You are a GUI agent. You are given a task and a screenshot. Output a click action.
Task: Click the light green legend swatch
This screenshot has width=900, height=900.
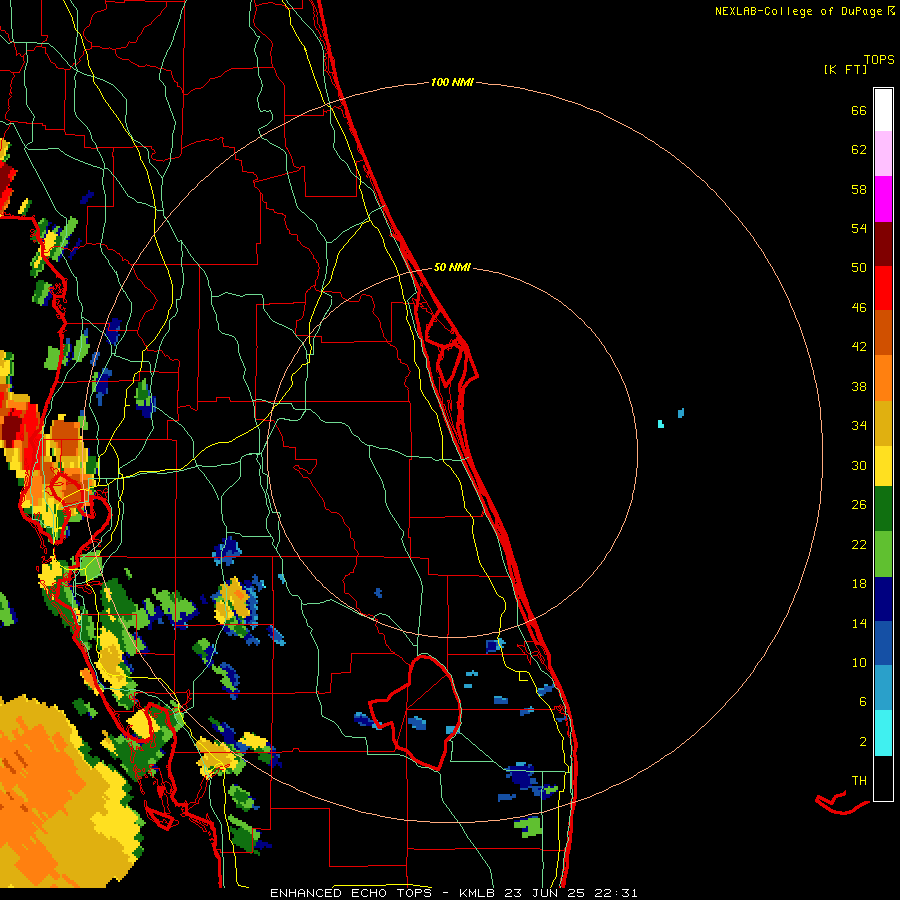pyautogui.click(x=883, y=554)
